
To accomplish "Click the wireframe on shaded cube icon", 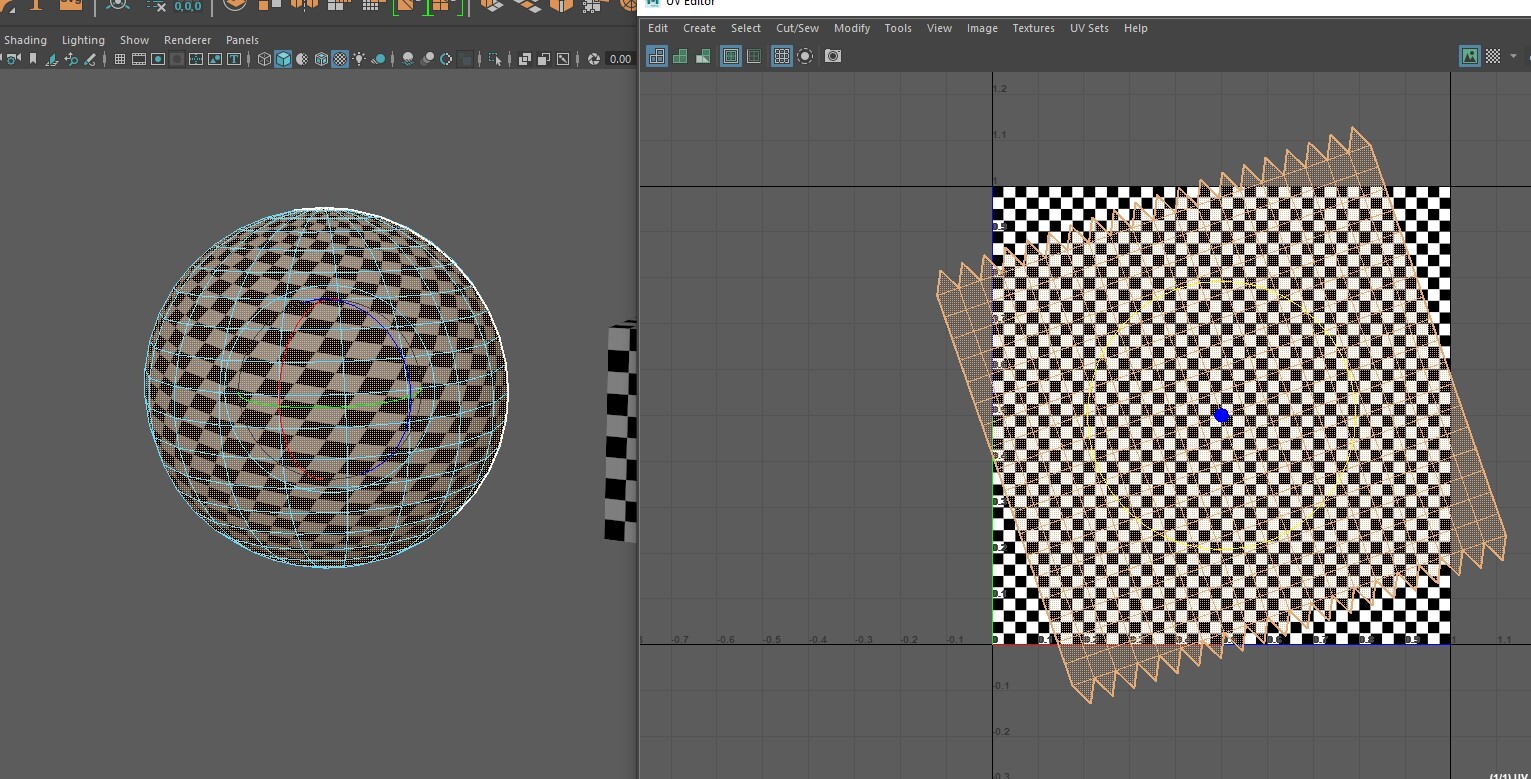I will [321, 59].
